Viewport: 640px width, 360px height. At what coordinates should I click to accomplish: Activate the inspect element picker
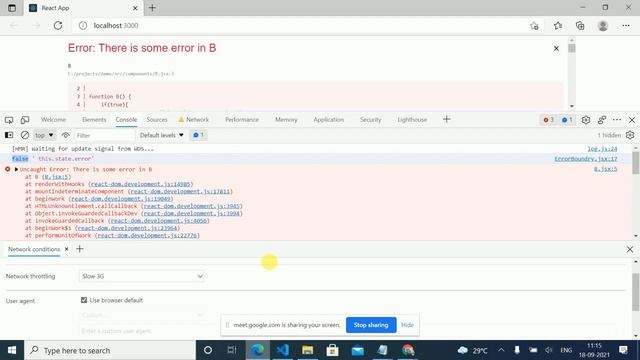click(x=9, y=120)
